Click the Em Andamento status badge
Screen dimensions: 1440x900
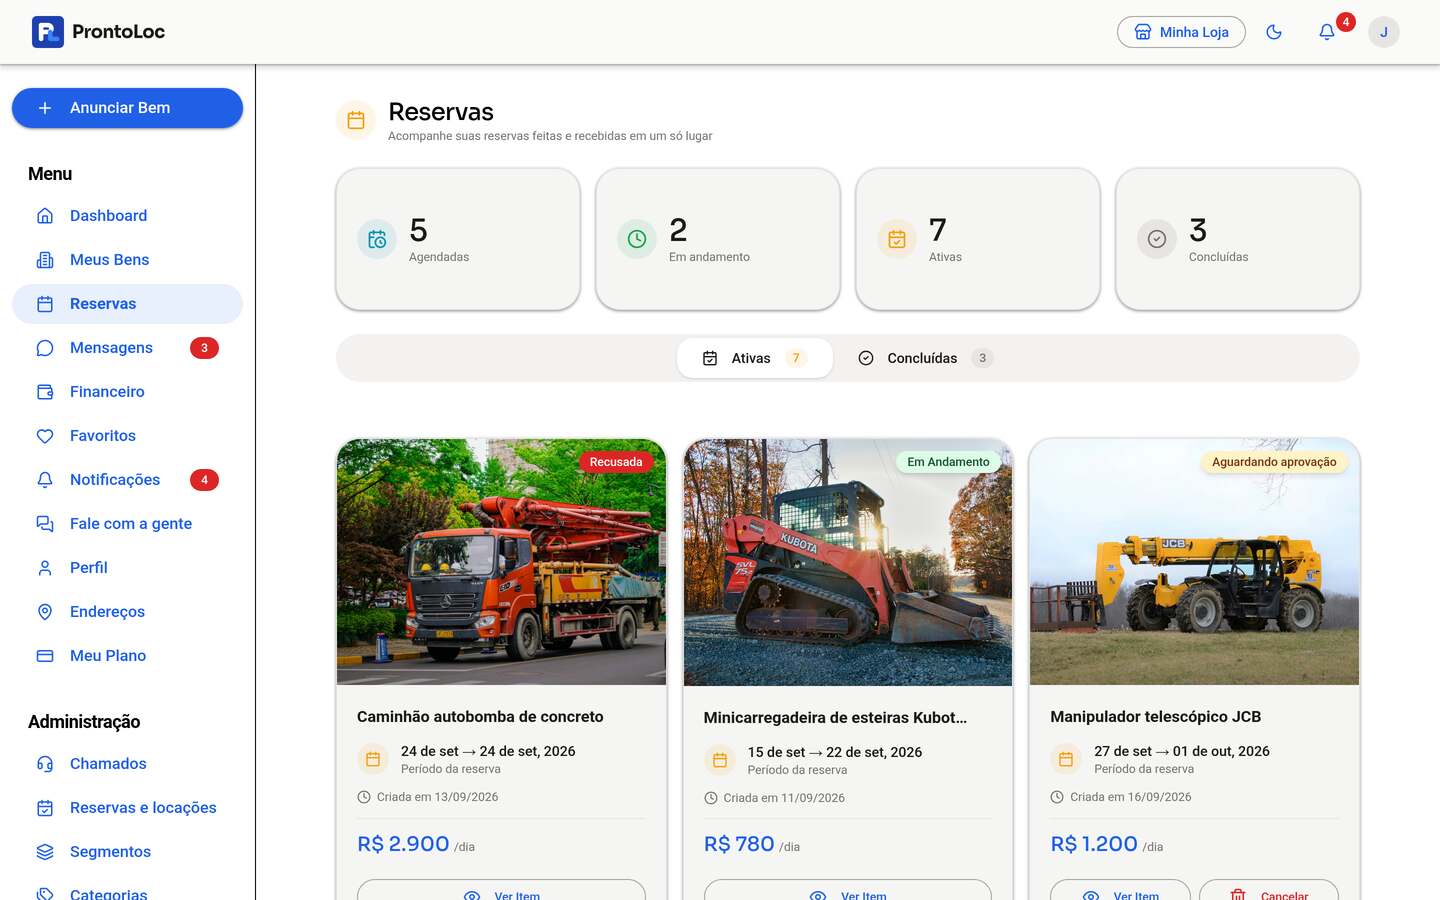[948, 462]
